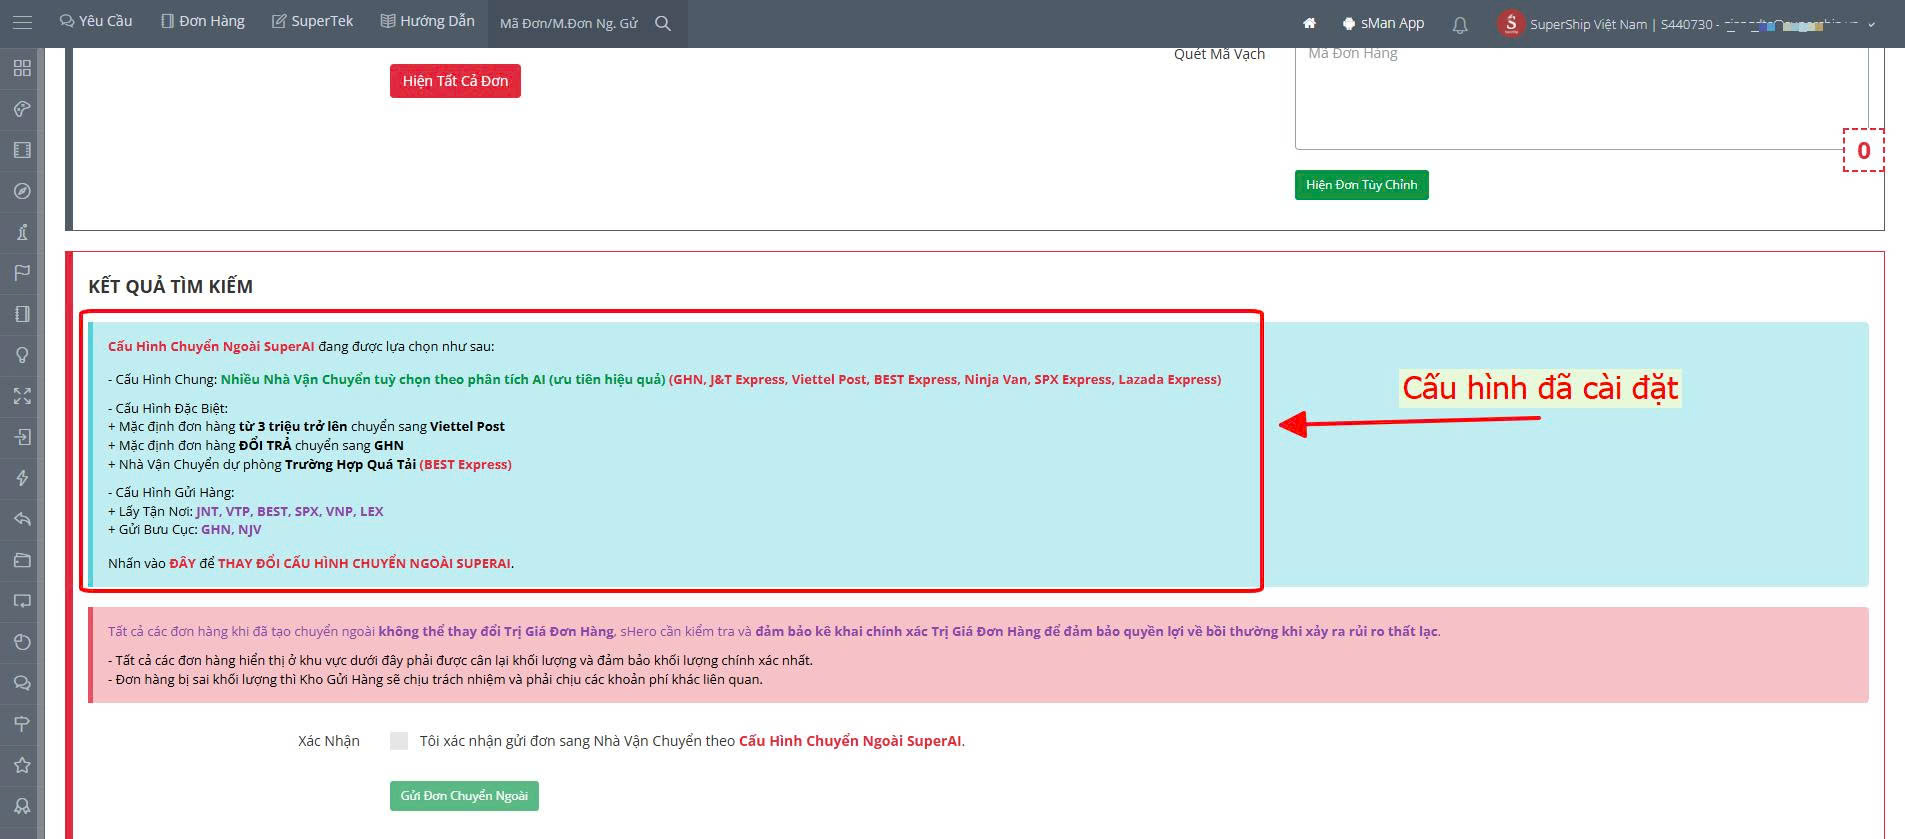Click the Quét Mã Vạch label
Image resolution: width=1905 pixels, height=839 pixels.
(1219, 54)
